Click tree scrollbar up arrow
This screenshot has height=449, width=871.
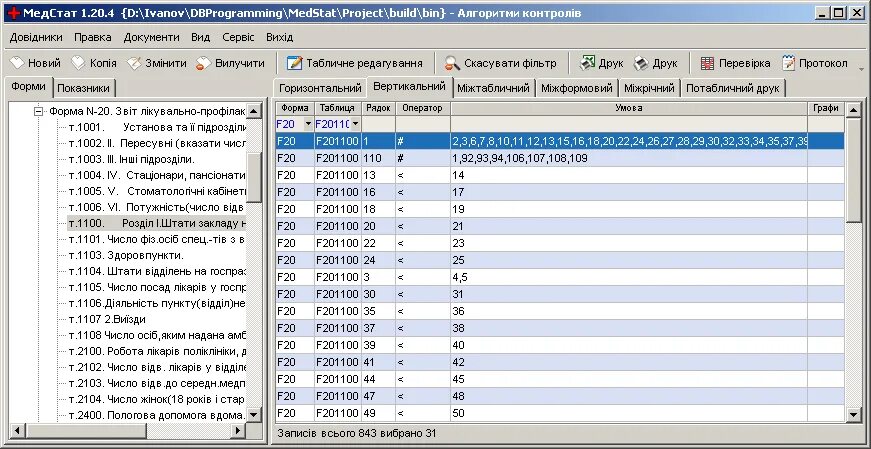[x=254, y=111]
